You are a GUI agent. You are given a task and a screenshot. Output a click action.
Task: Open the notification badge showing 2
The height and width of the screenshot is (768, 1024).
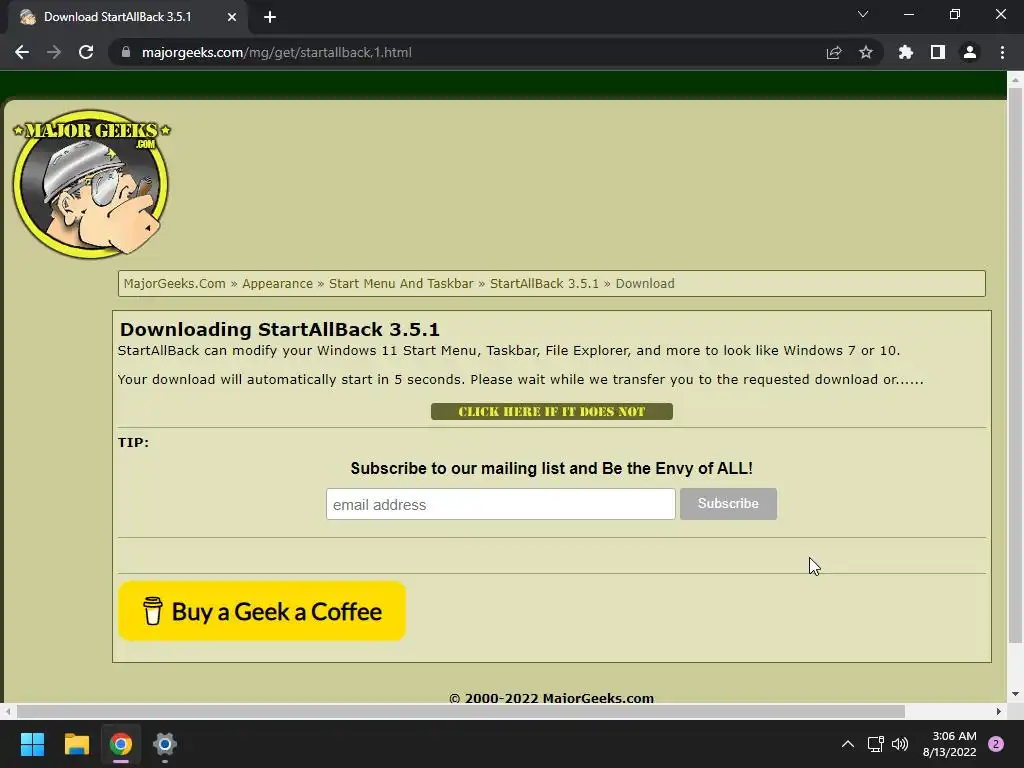[996, 744]
